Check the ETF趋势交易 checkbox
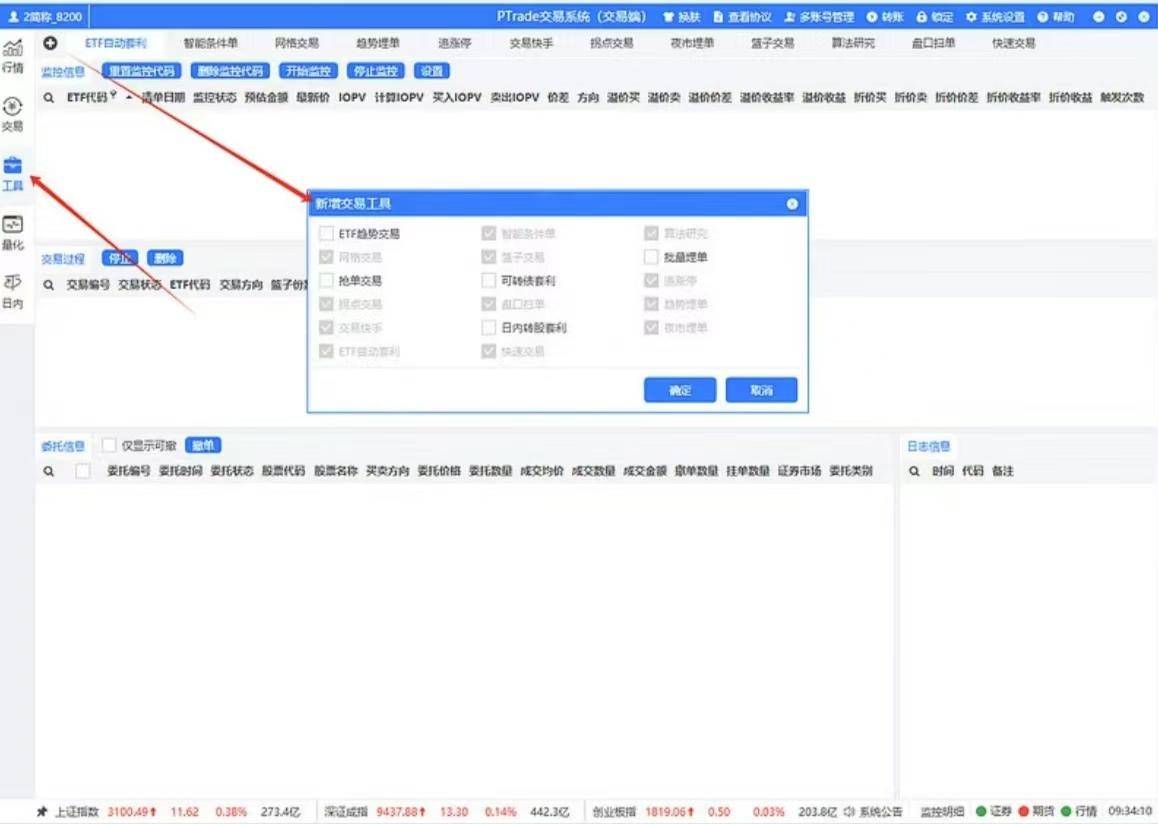This screenshot has height=824, width=1158. pos(326,233)
